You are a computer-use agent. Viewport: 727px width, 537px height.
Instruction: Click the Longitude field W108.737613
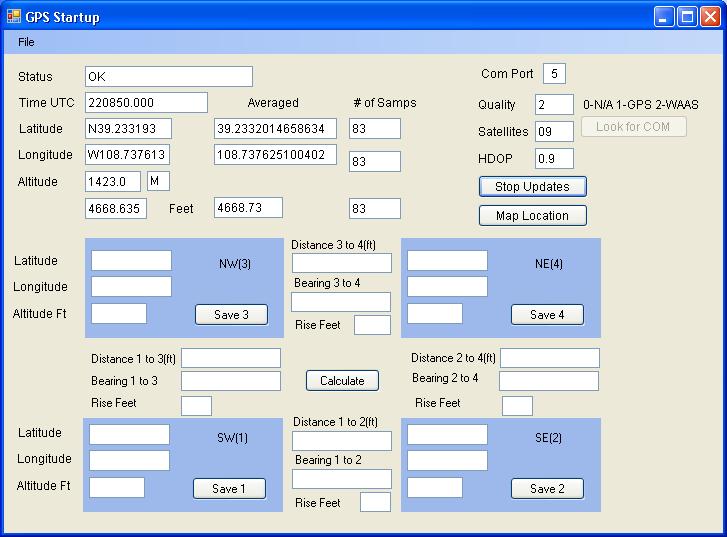coord(127,154)
